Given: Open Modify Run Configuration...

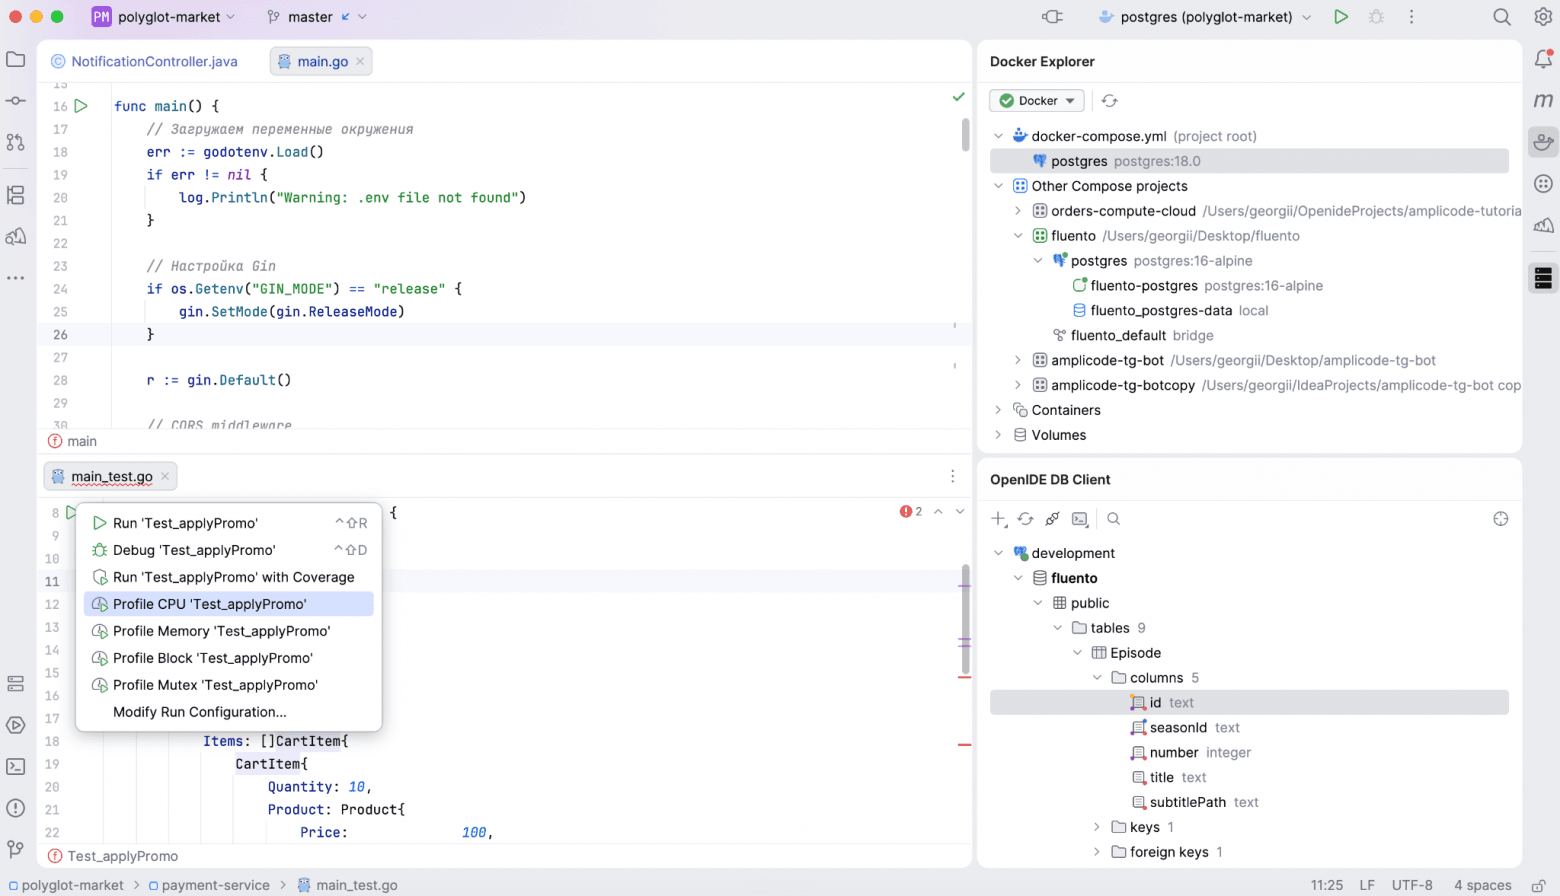Looking at the screenshot, I should [x=229, y=712].
